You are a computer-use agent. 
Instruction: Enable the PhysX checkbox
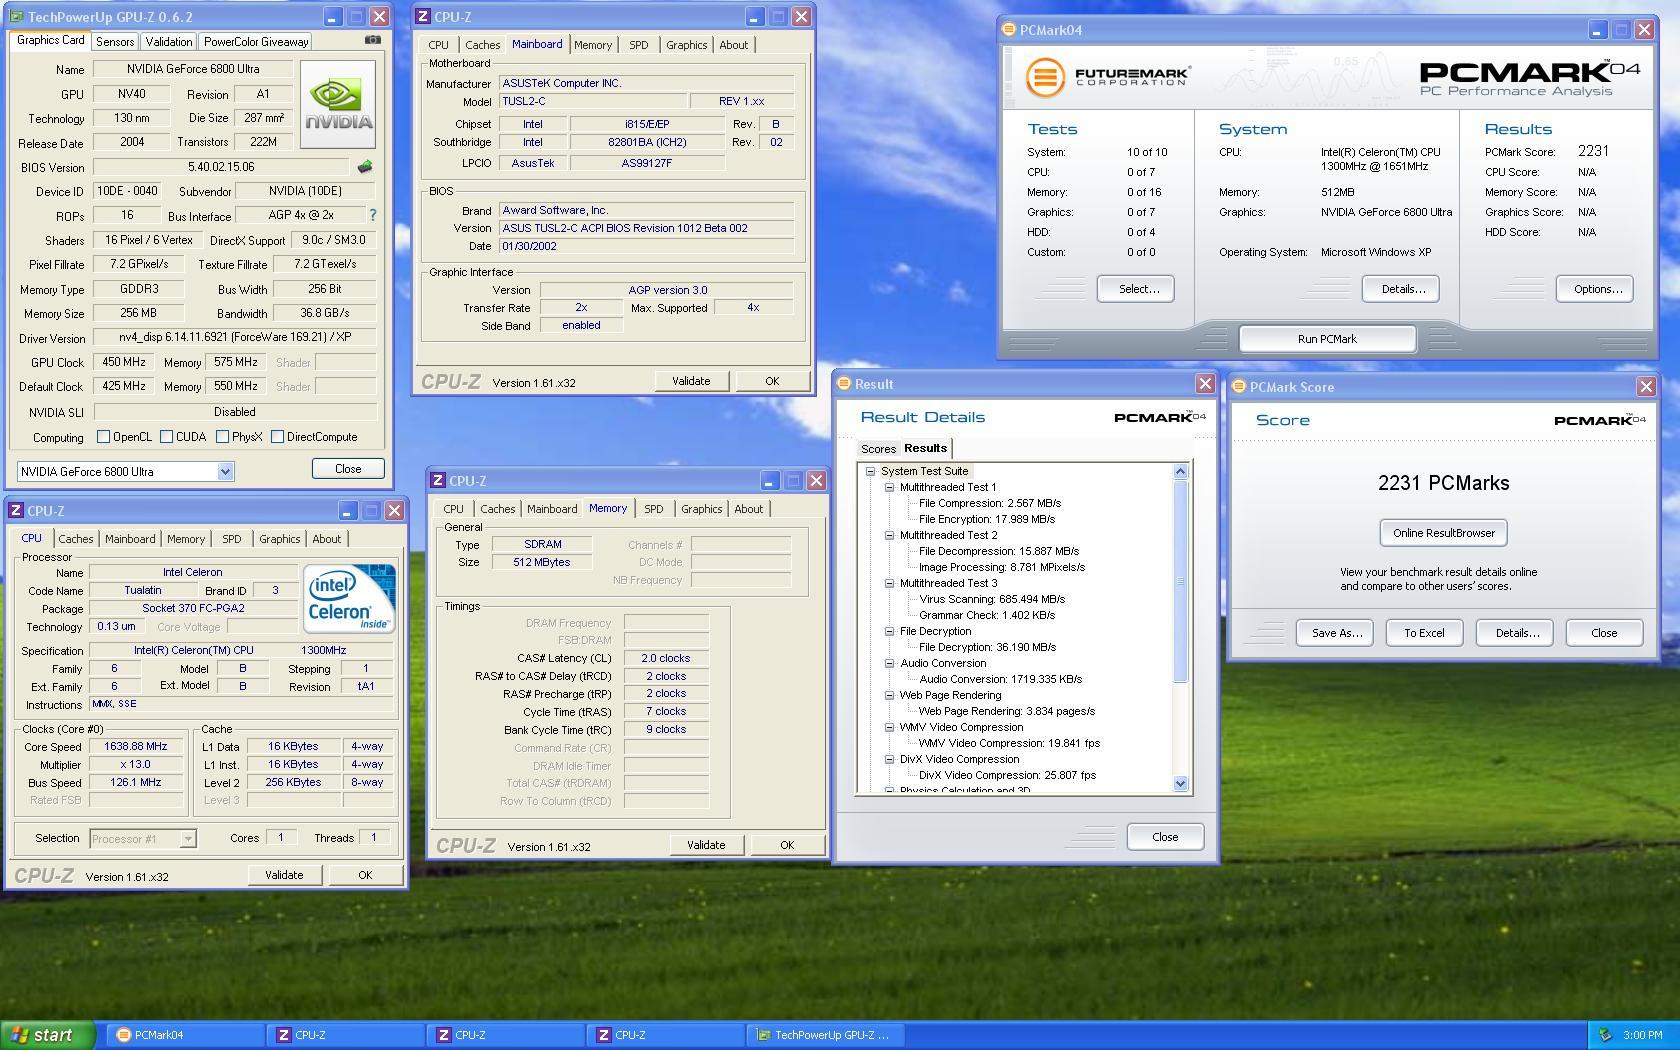coord(222,437)
